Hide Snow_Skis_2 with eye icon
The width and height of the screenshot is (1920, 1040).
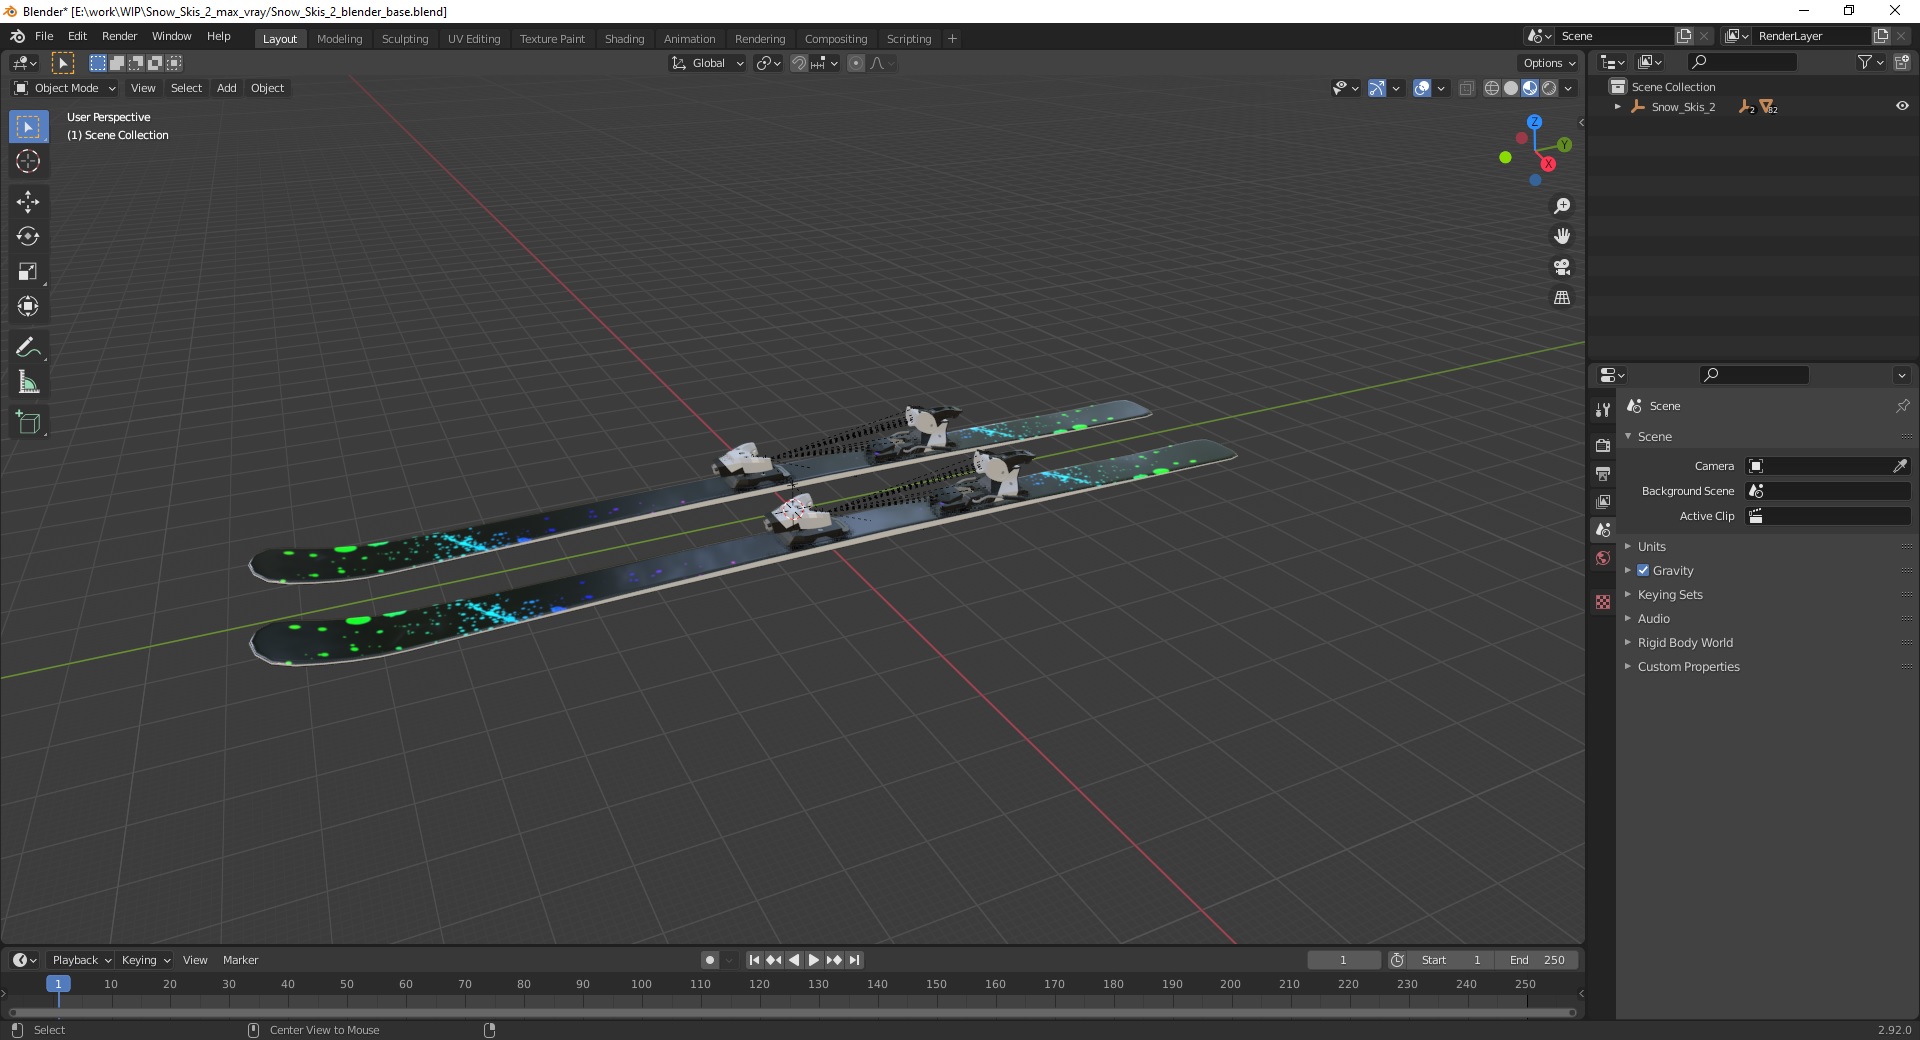[x=1902, y=106]
